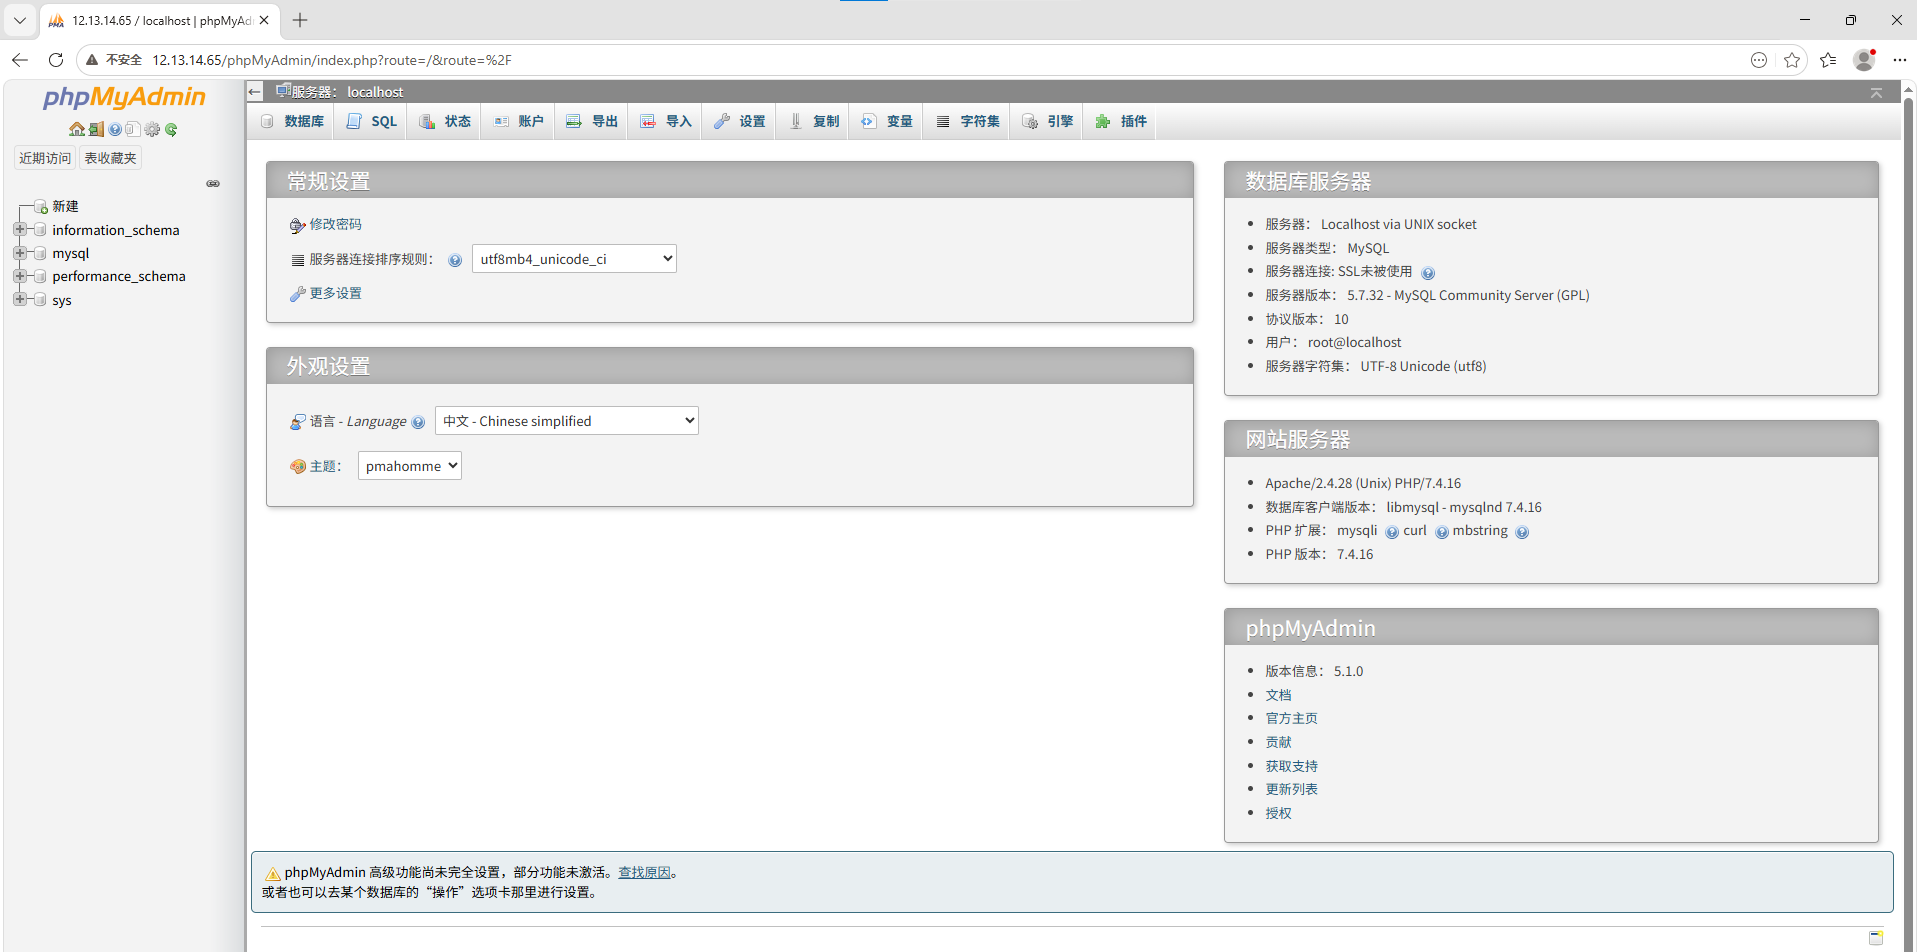
Task: Open the 账户 tab
Action: pyautogui.click(x=518, y=121)
